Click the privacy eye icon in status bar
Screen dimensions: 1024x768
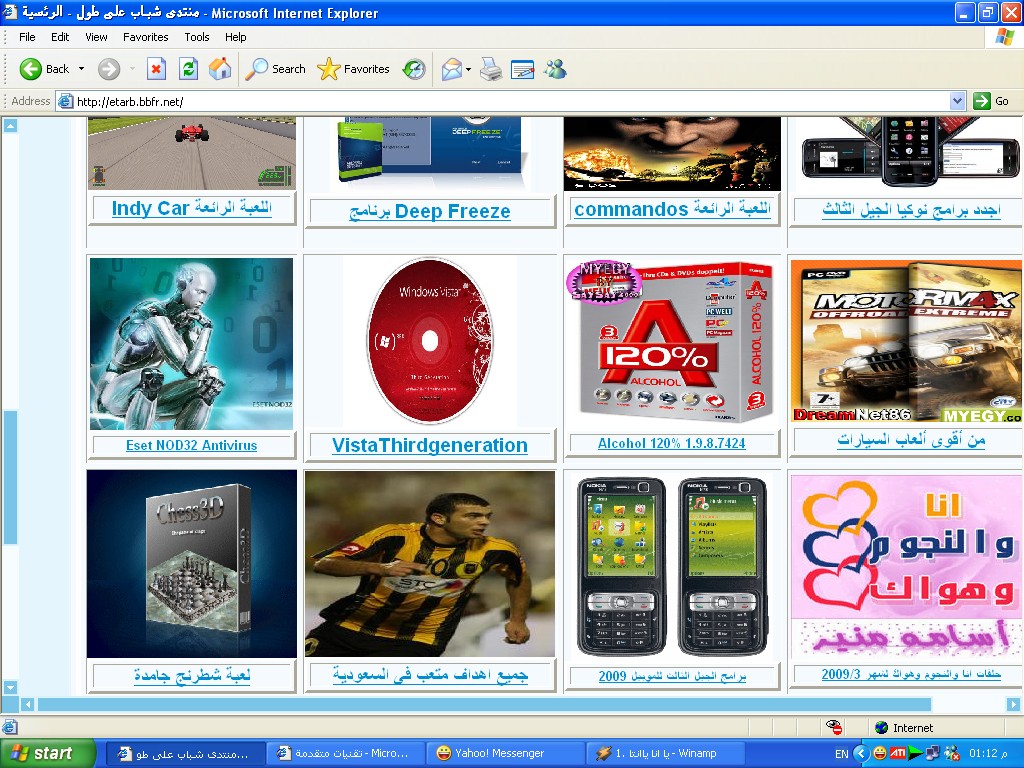[x=834, y=727]
